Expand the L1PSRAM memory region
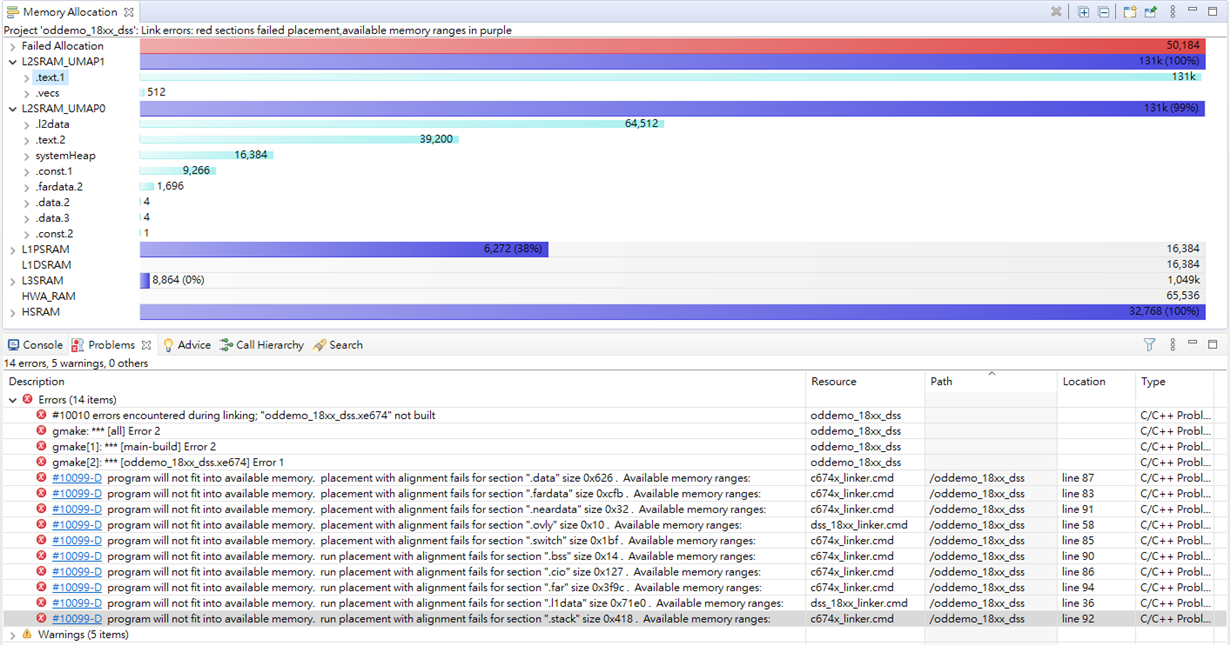1230x645 pixels. (12, 249)
